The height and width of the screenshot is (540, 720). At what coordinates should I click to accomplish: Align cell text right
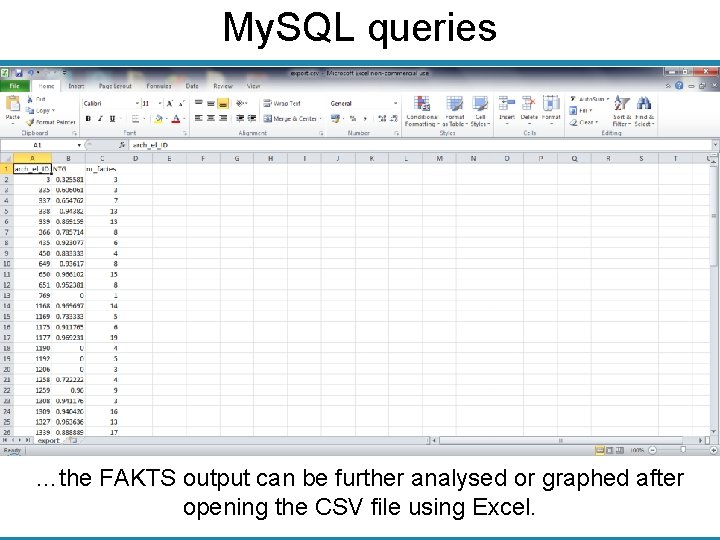click(x=223, y=118)
